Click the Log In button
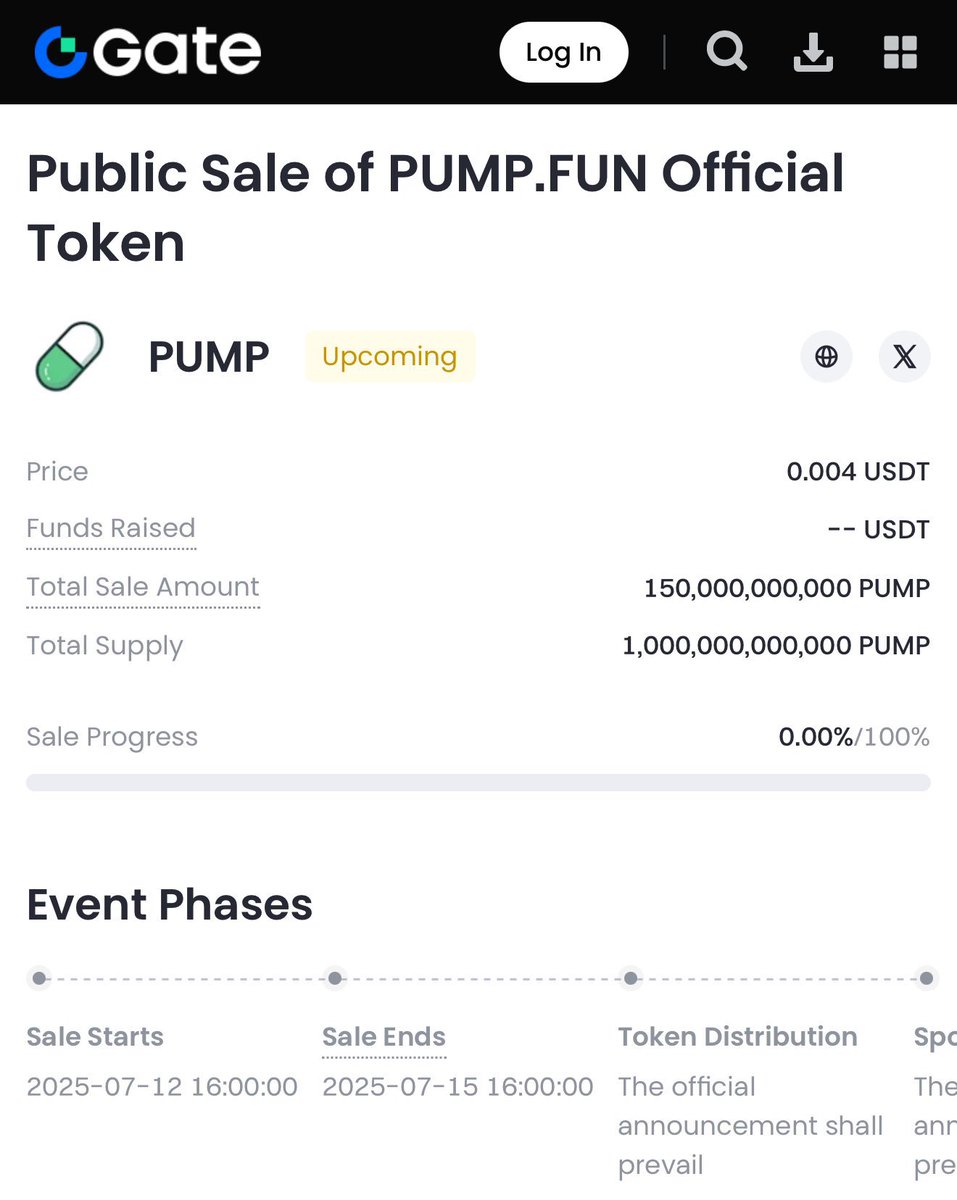Image resolution: width=957 pixels, height=1200 pixels. 563,52
